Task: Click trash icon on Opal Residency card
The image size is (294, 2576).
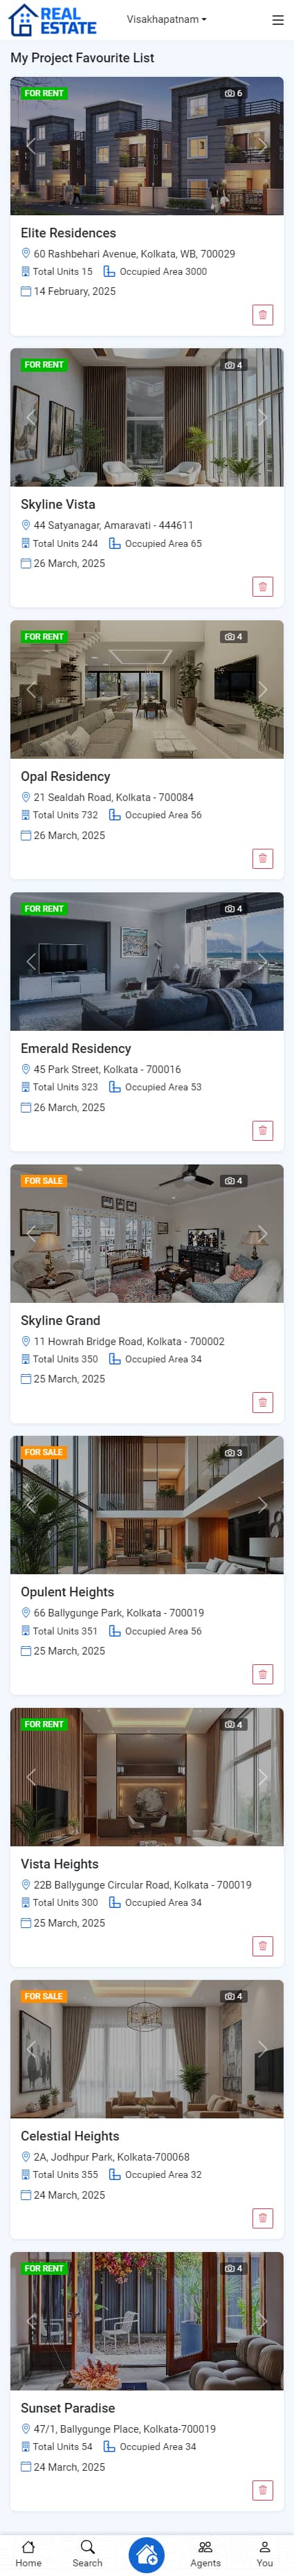Action: 263,859
